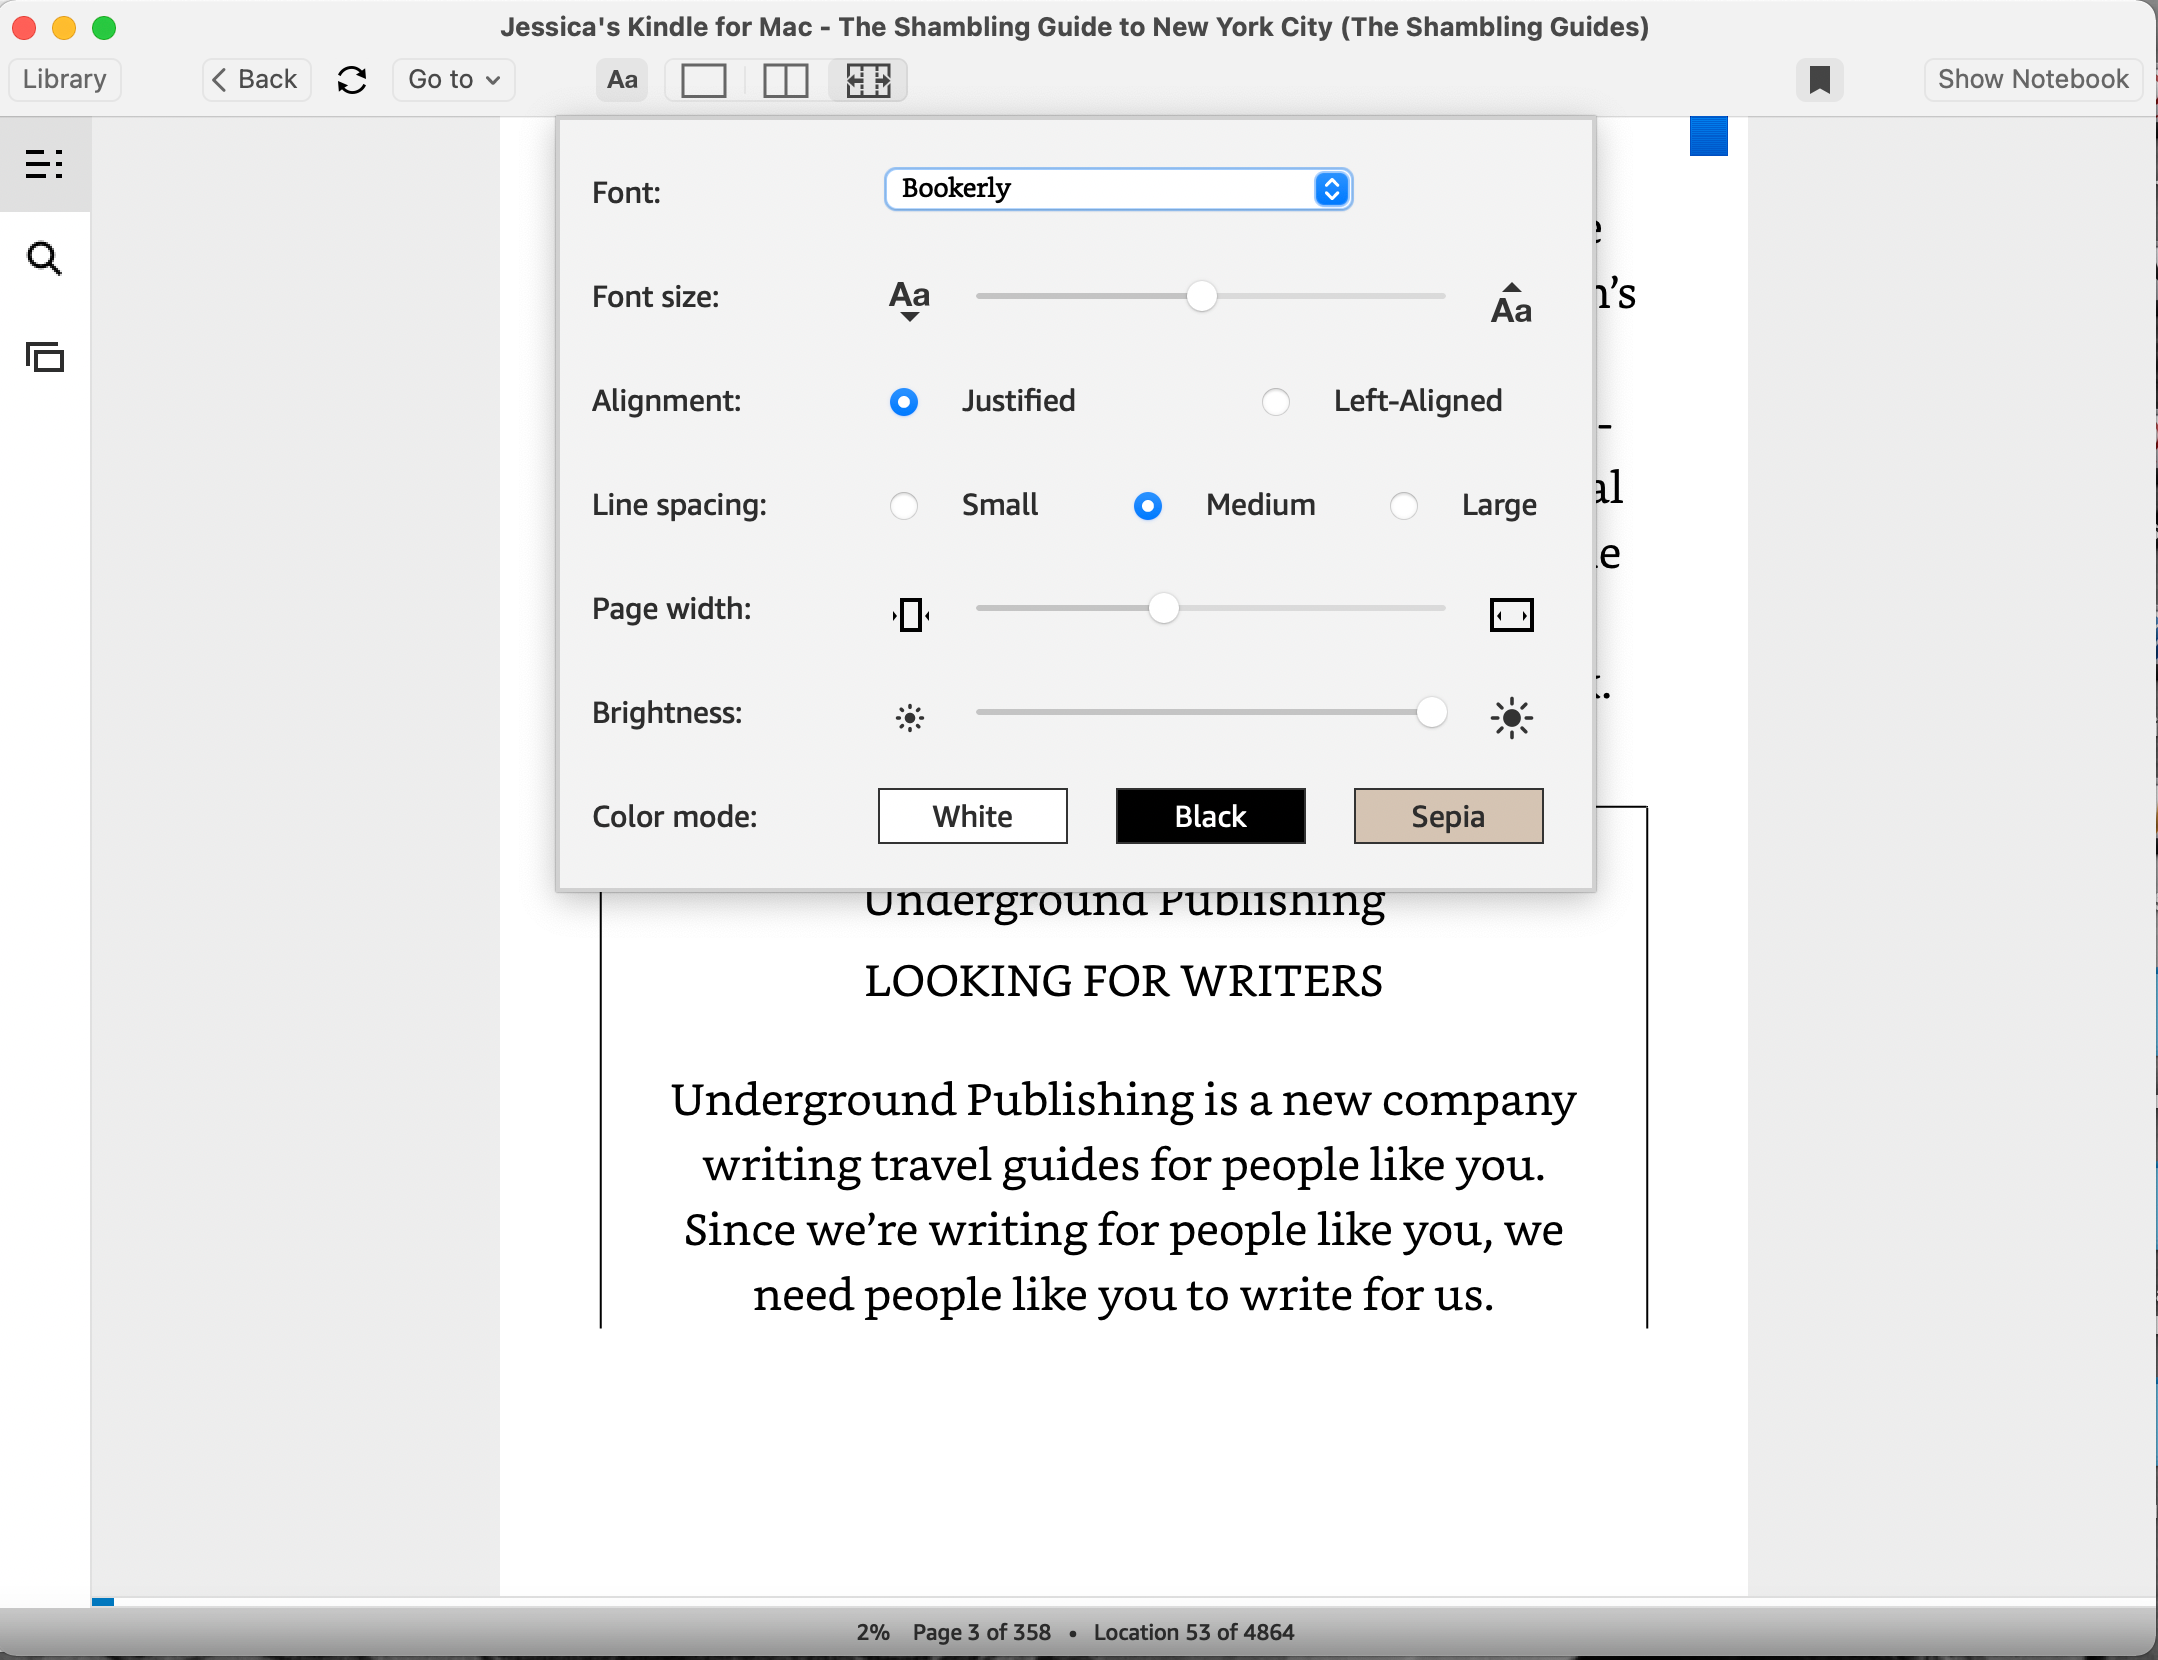Select Justified alignment radio button
The width and height of the screenshot is (2158, 1660).
[x=905, y=399]
